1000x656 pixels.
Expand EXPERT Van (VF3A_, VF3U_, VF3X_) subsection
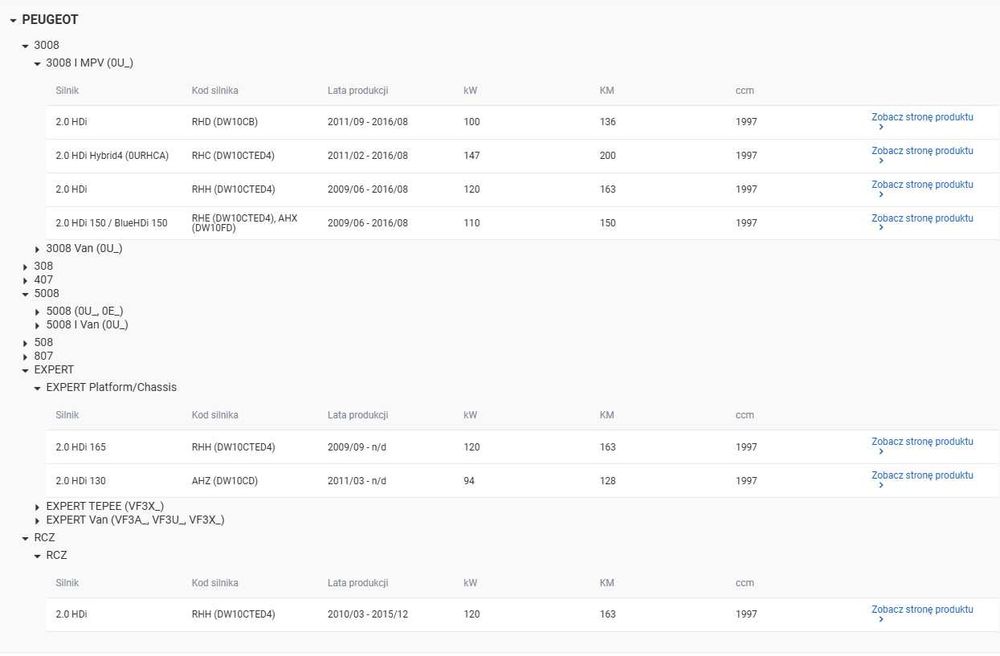coord(37,521)
